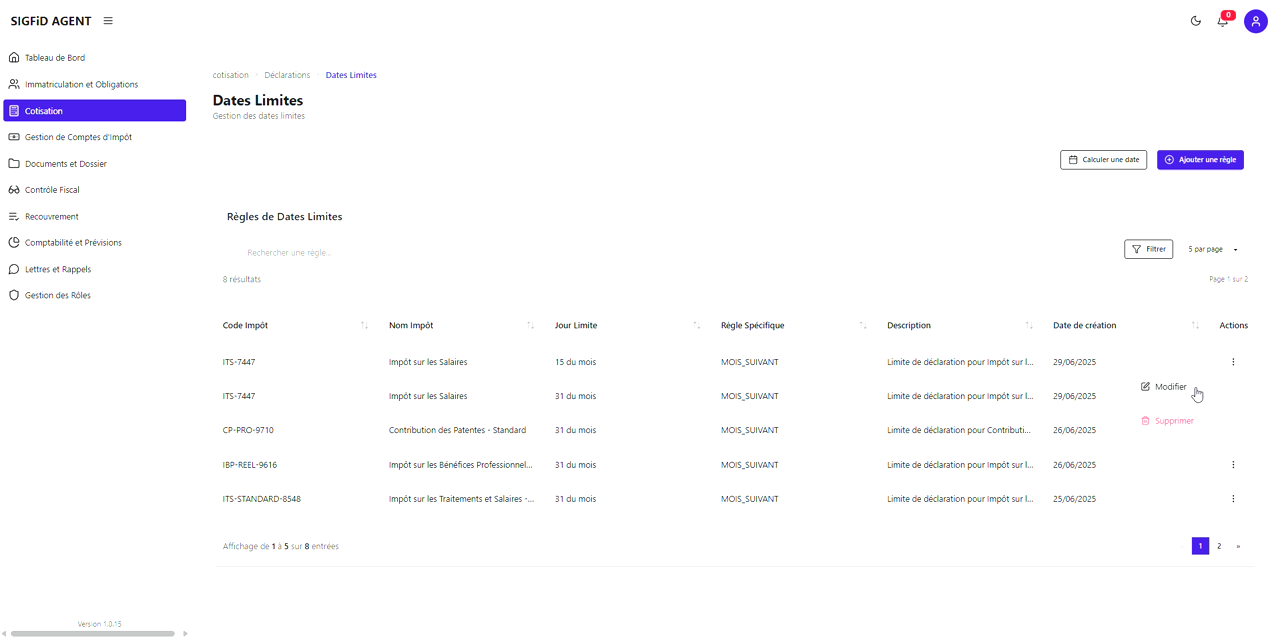This screenshot has height=638, width=1280.
Task: Open the user profile avatar
Action: (x=1255, y=21)
